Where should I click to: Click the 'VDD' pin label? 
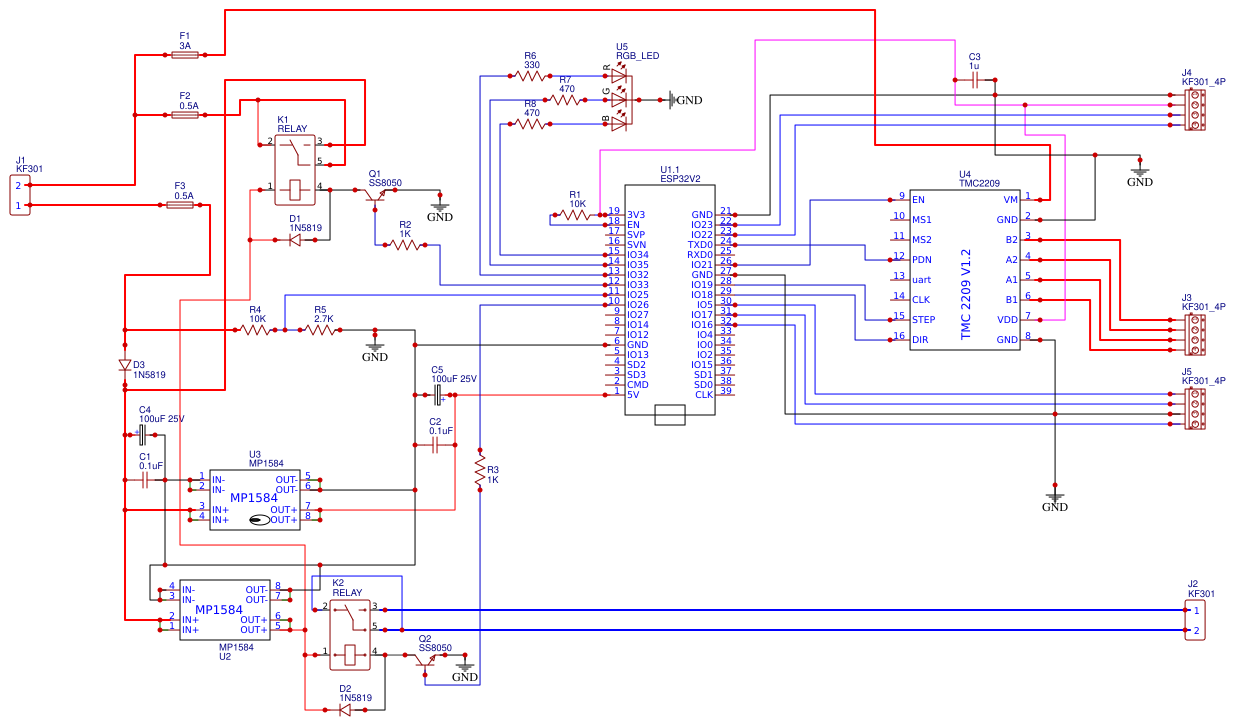coord(1008,320)
